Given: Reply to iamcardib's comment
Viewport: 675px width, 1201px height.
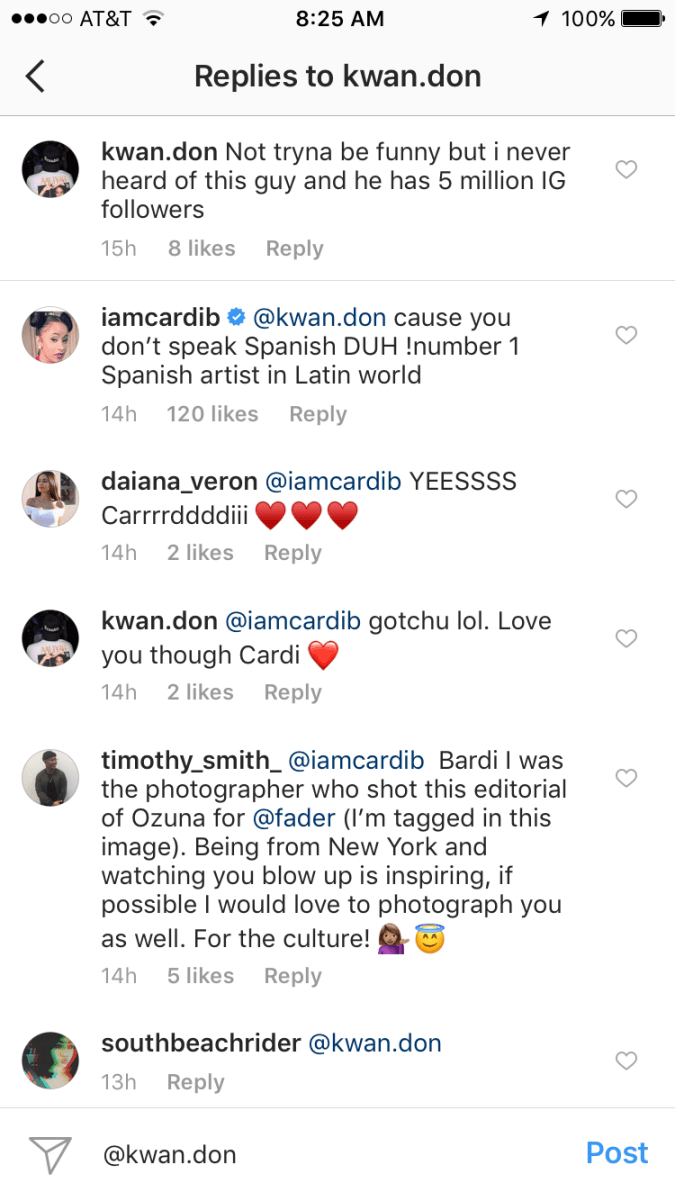Looking at the screenshot, I should (317, 414).
